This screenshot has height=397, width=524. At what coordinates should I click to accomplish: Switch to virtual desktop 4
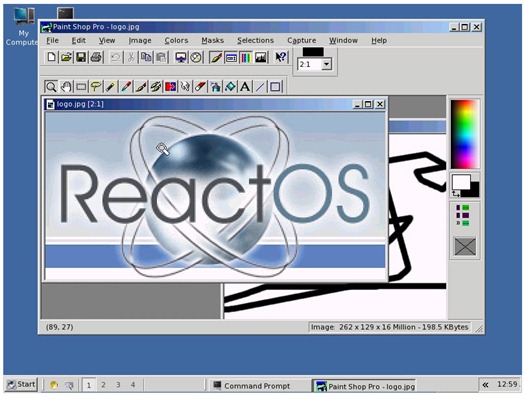[133, 385]
